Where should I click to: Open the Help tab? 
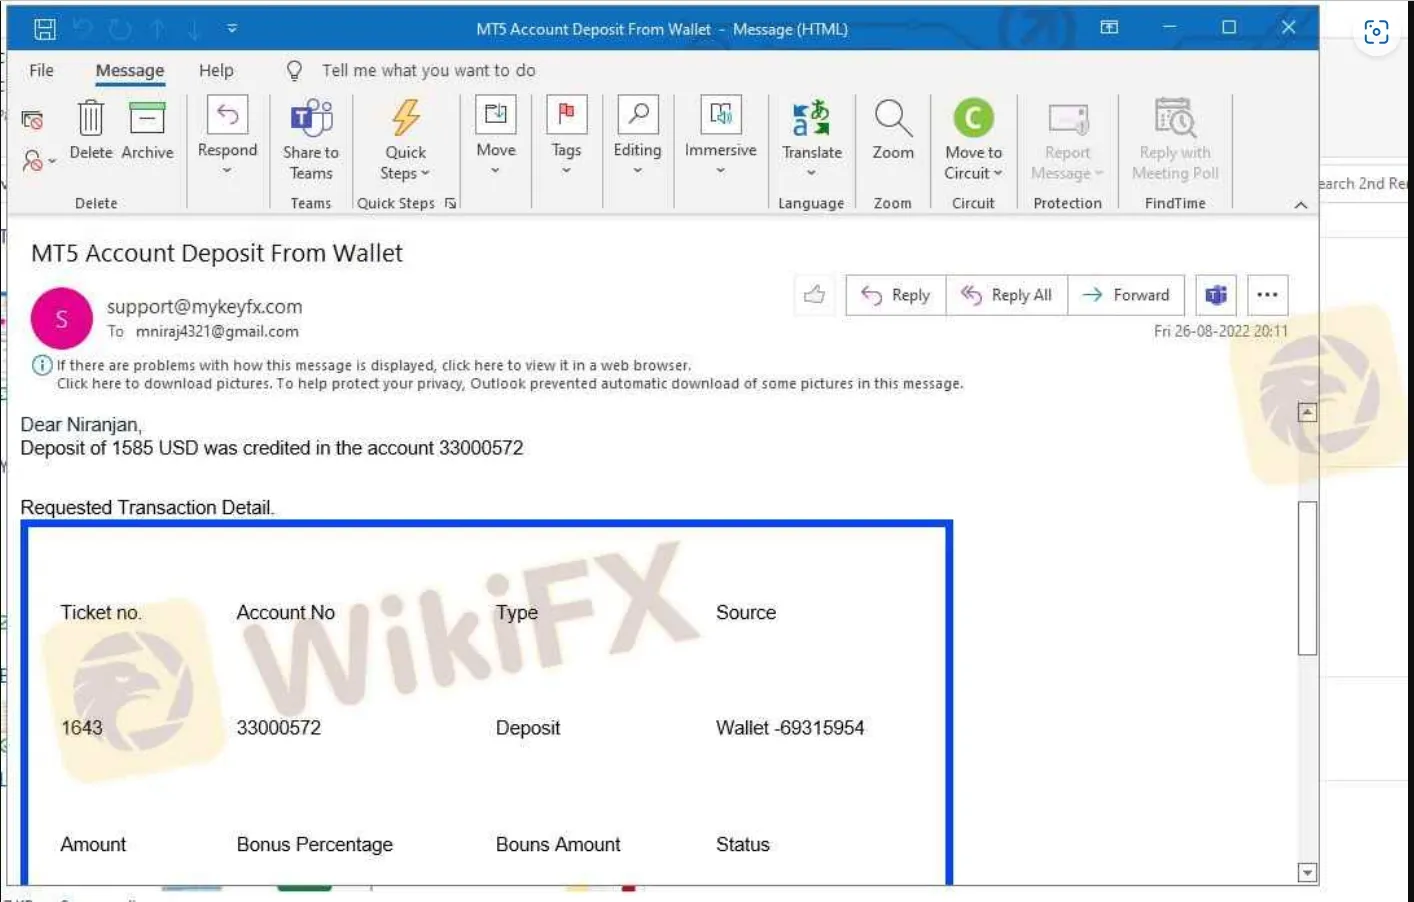216,70
